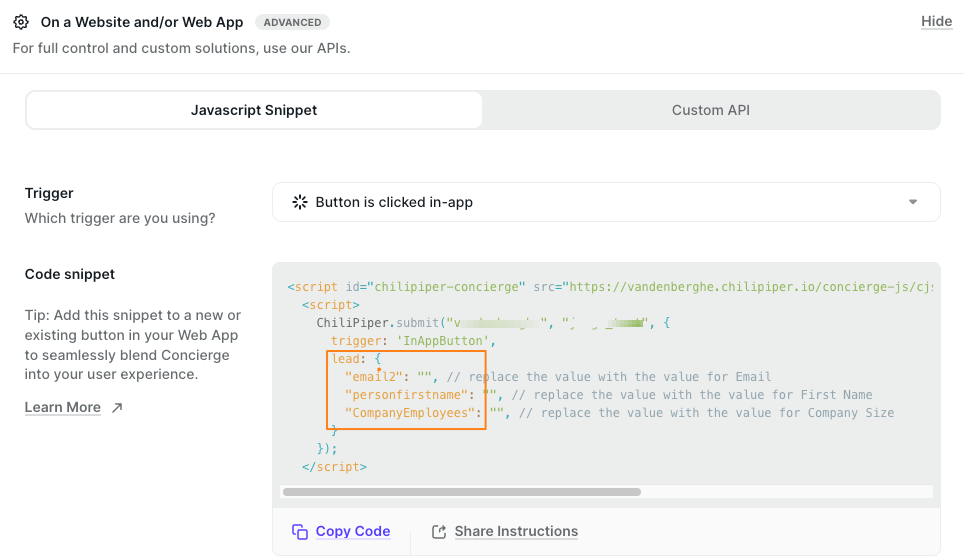The width and height of the screenshot is (964, 558).
Task: Open Share Instructions
Action: coord(515,532)
